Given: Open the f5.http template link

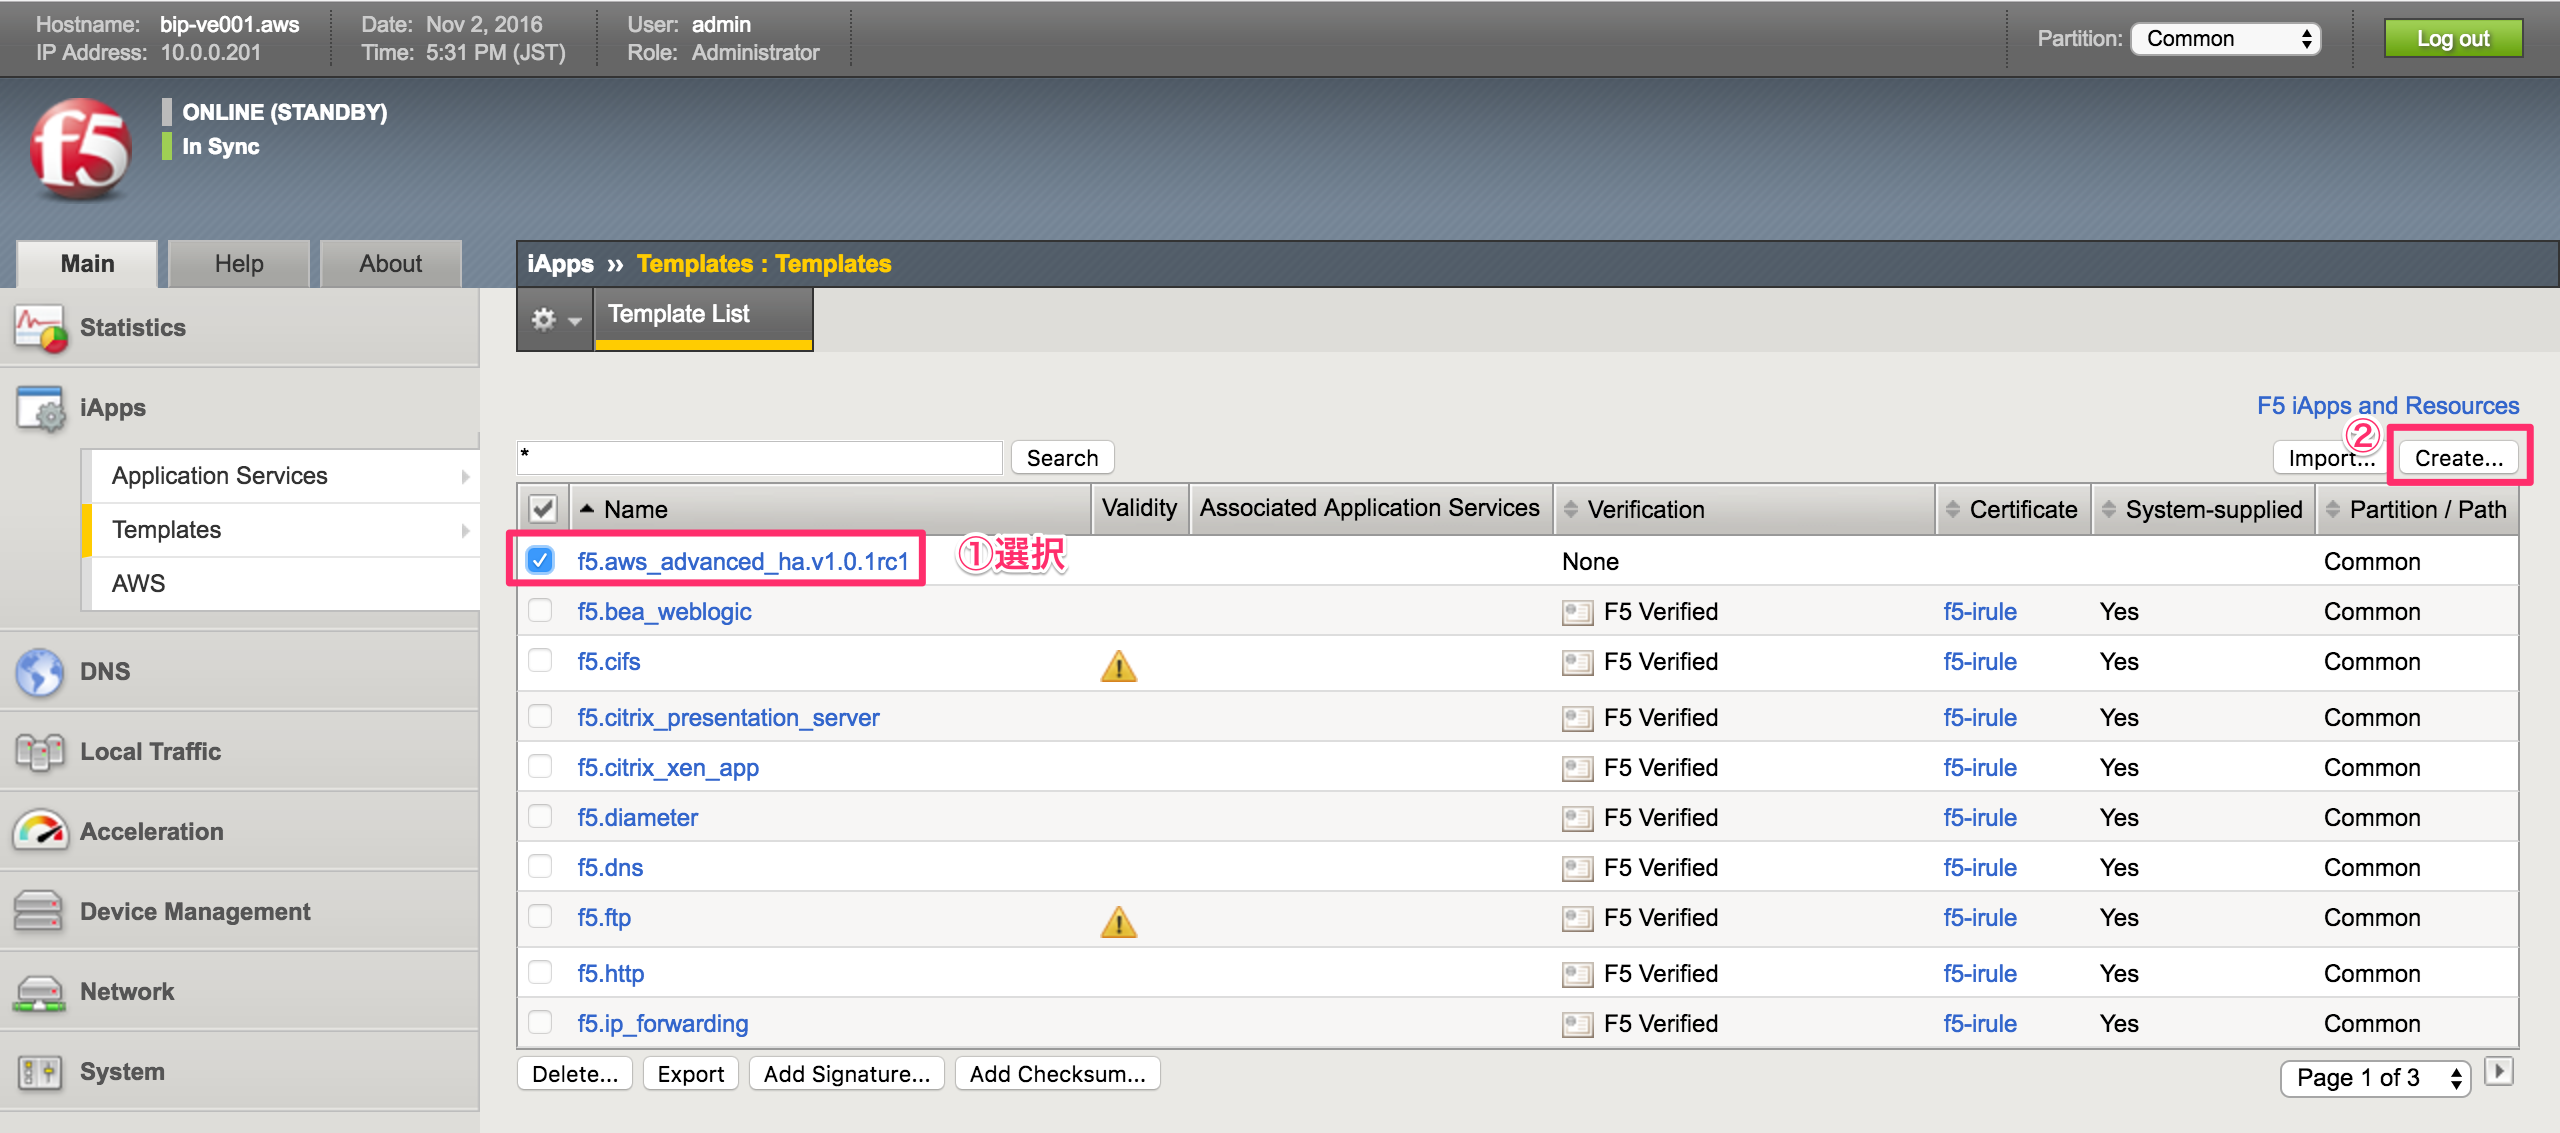Looking at the screenshot, I should point(610,974).
